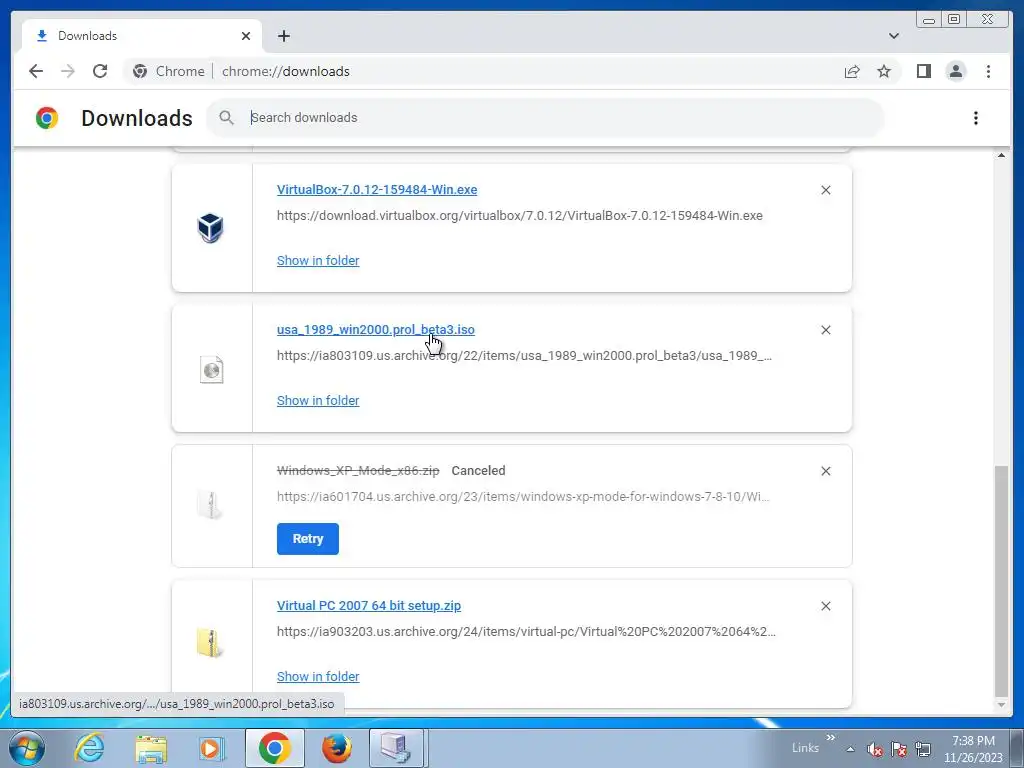Image resolution: width=1024 pixels, height=768 pixels.
Task: Launch Firefox from the taskbar
Action: click(337, 748)
